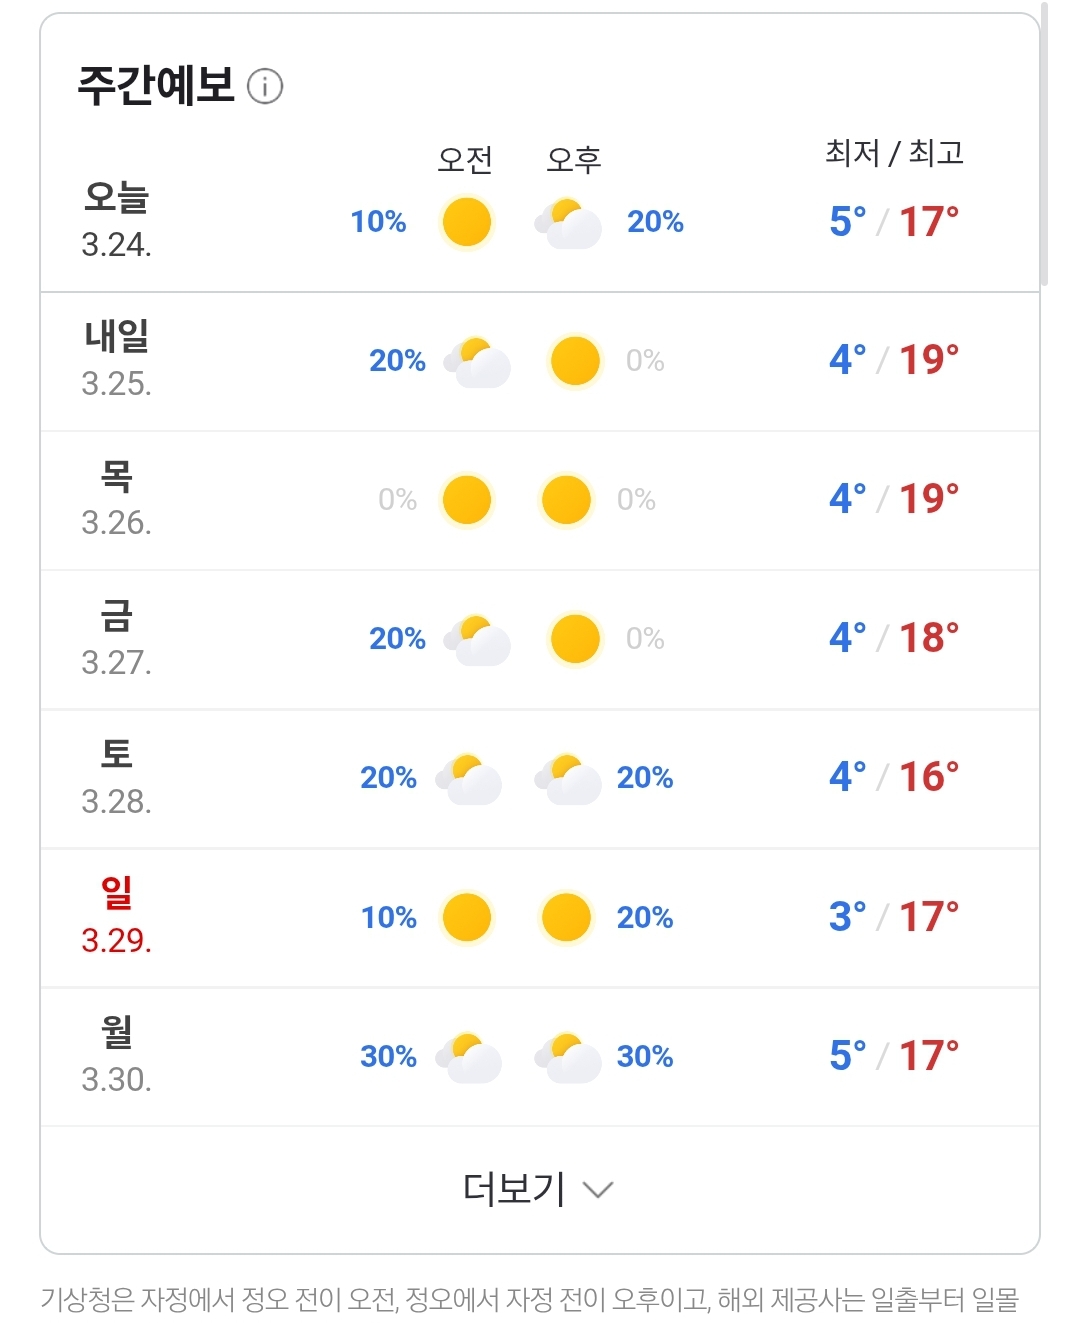Click the 월 3.30 date label
This screenshot has height=1323, width=1080.
click(x=116, y=1055)
